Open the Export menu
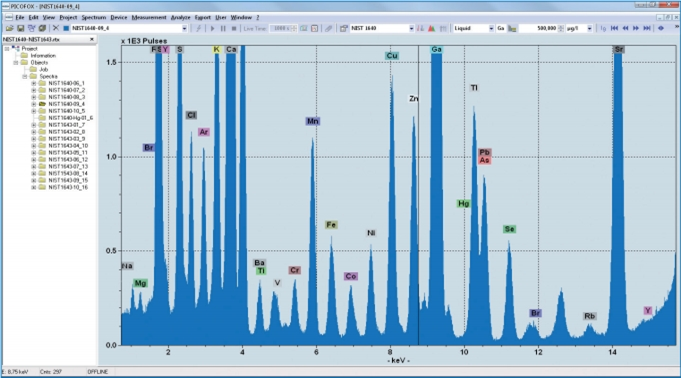The width and height of the screenshot is (681, 378). pyautogui.click(x=202, y=17)
